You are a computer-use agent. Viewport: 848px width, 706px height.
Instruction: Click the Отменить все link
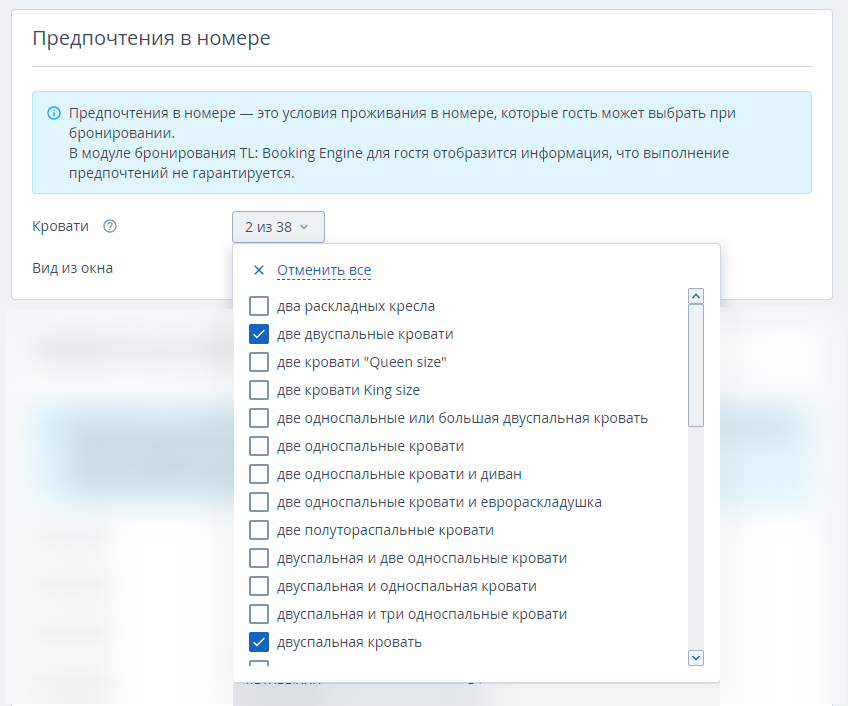[324, 270]
